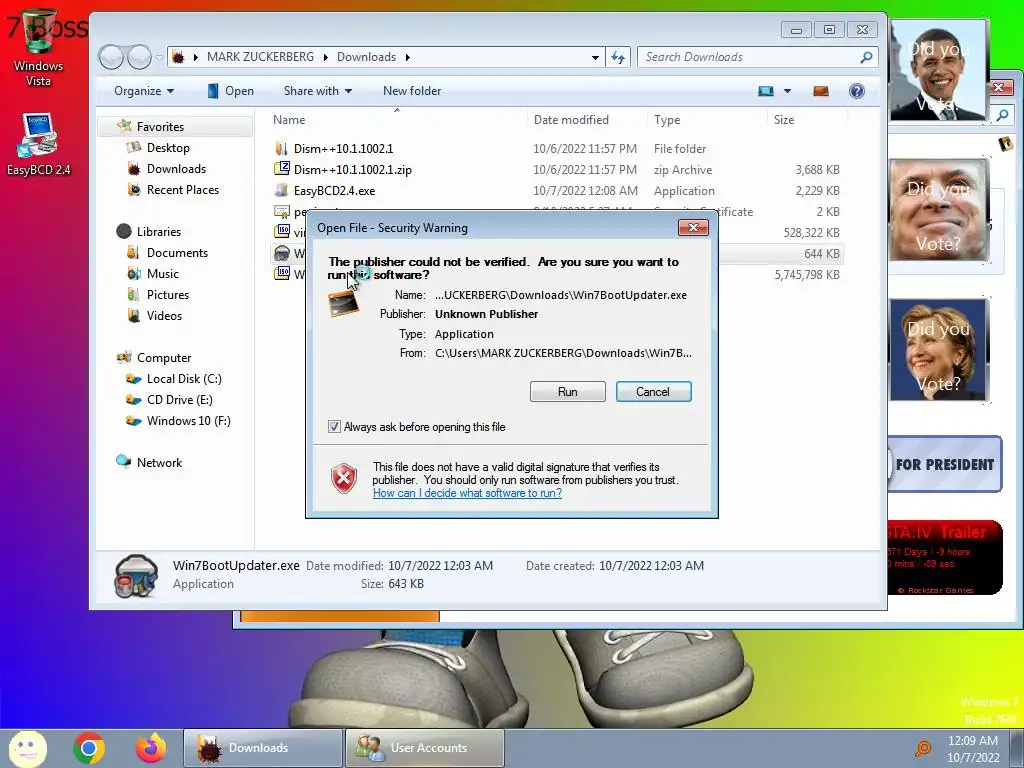Open Explorer help icon
This screenshot has width=1024, height=768.
pos(856,91)
